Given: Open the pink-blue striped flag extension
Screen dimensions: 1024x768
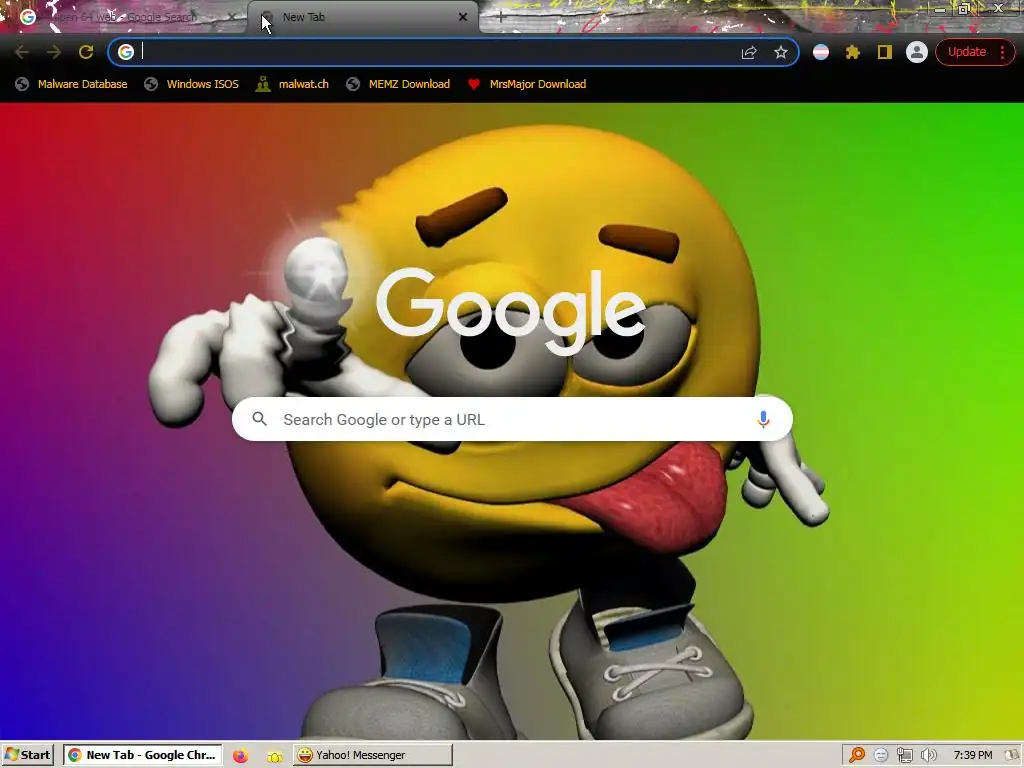Looking at the screenshot, I should 821,52.
